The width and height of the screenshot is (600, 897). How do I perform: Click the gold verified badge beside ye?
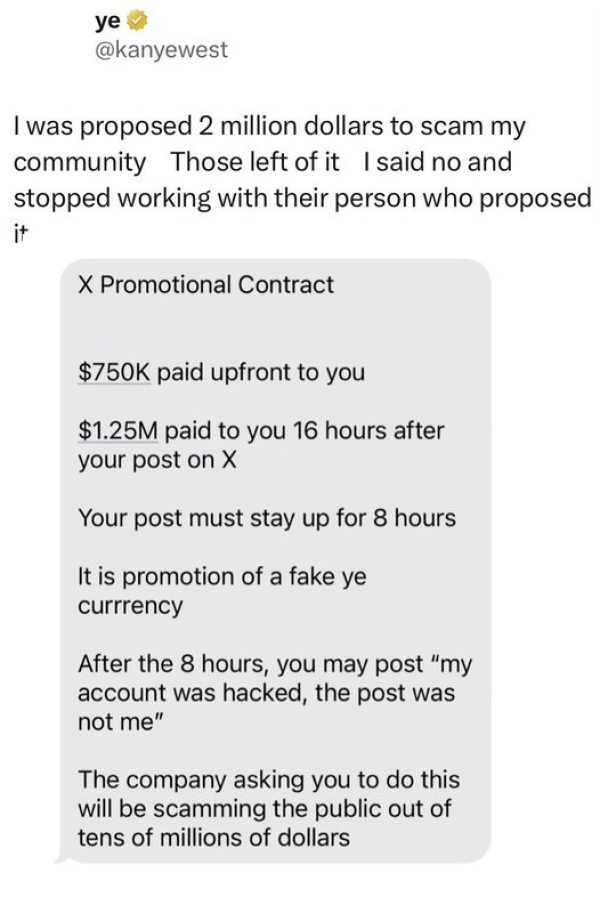pyautogui.click(x=137, y=22)
